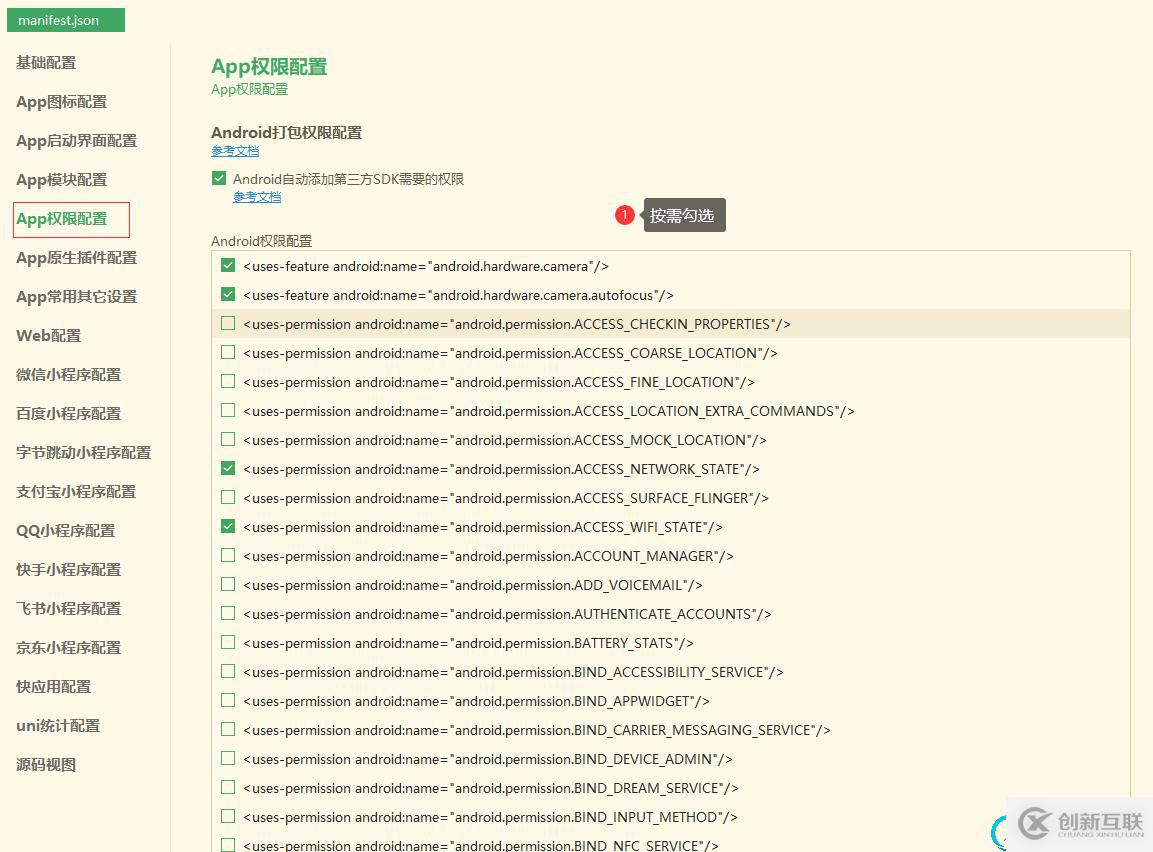Switch to 源码视图

[46, 765]
